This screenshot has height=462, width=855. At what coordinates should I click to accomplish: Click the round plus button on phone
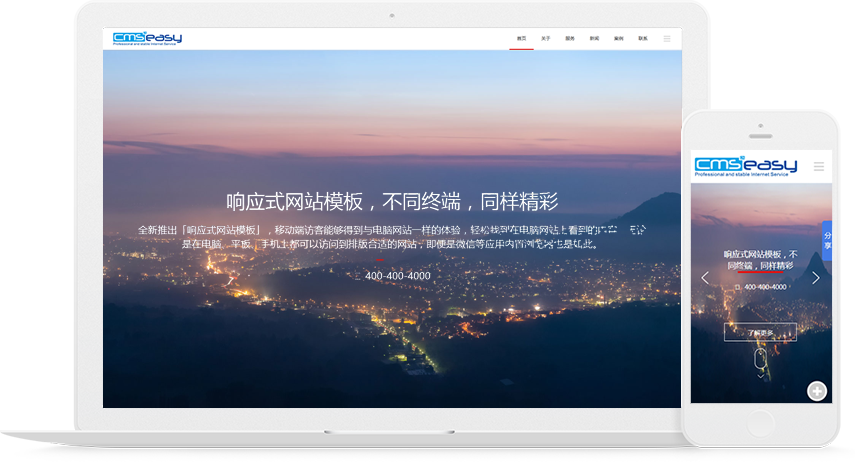pos(817,391)
